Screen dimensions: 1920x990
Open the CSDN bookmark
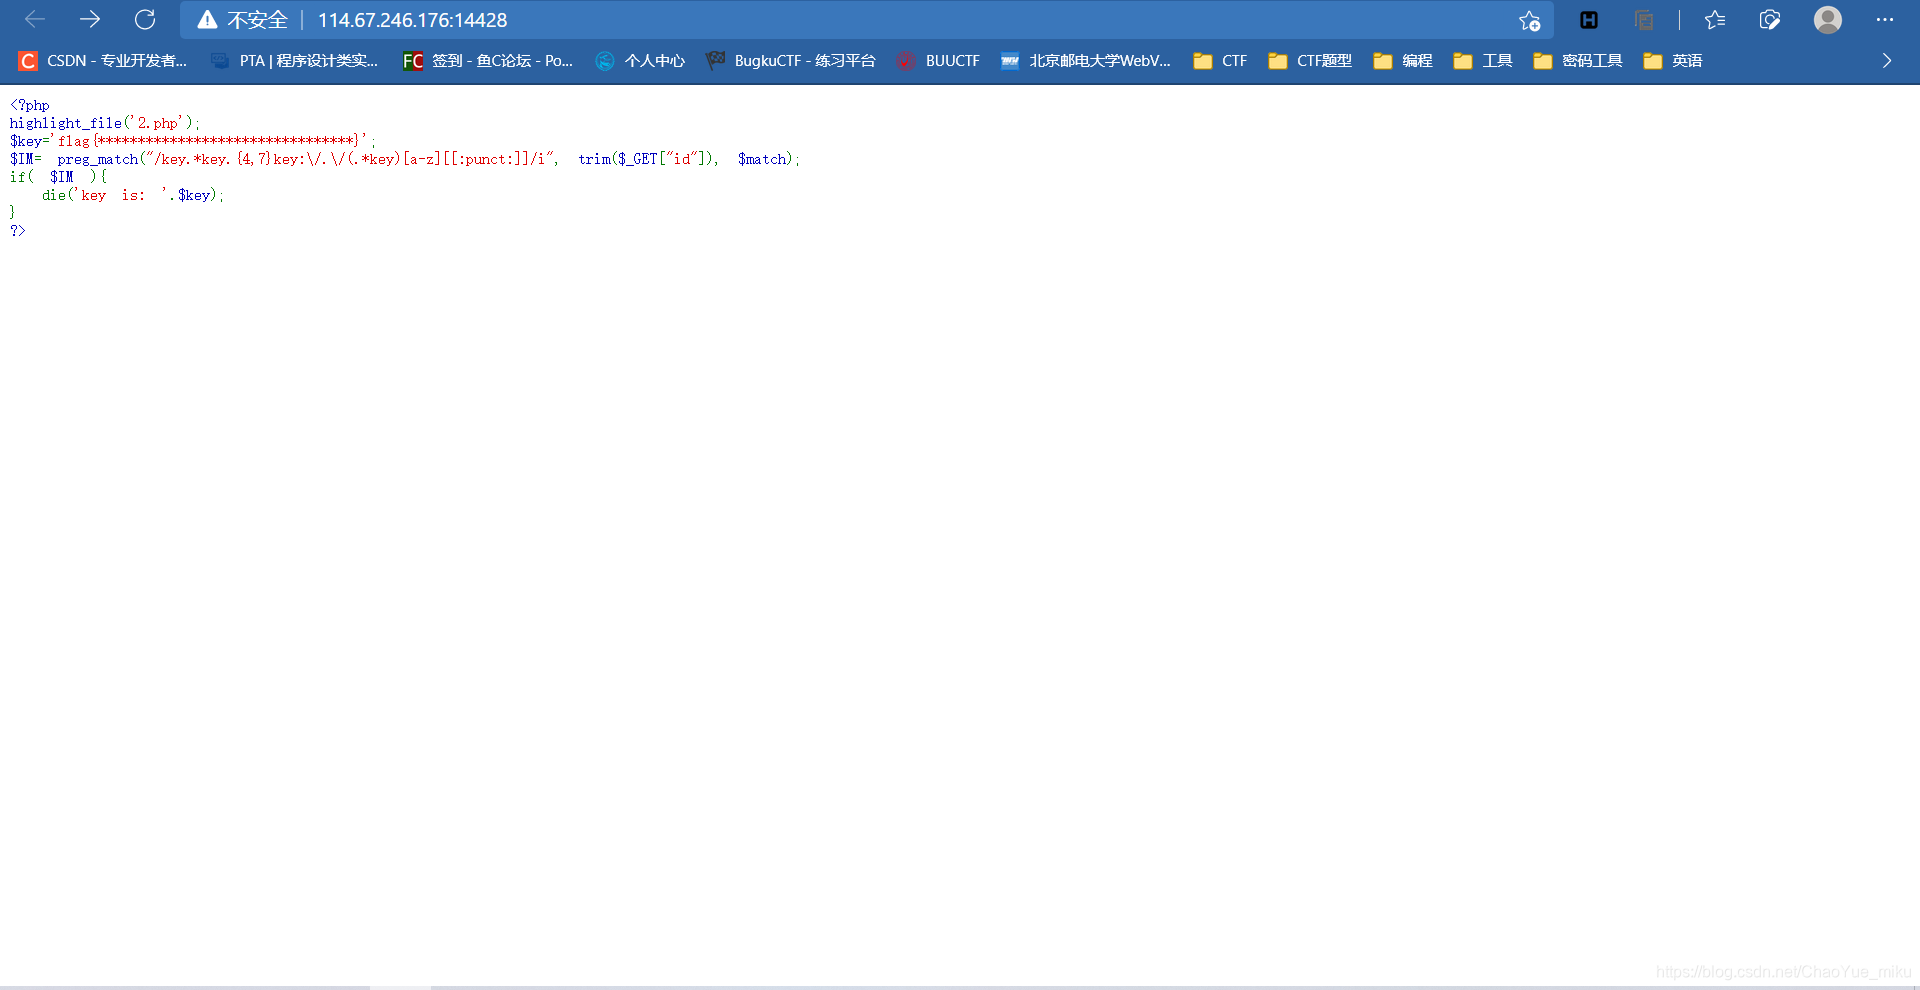click(x=100, y=61)
